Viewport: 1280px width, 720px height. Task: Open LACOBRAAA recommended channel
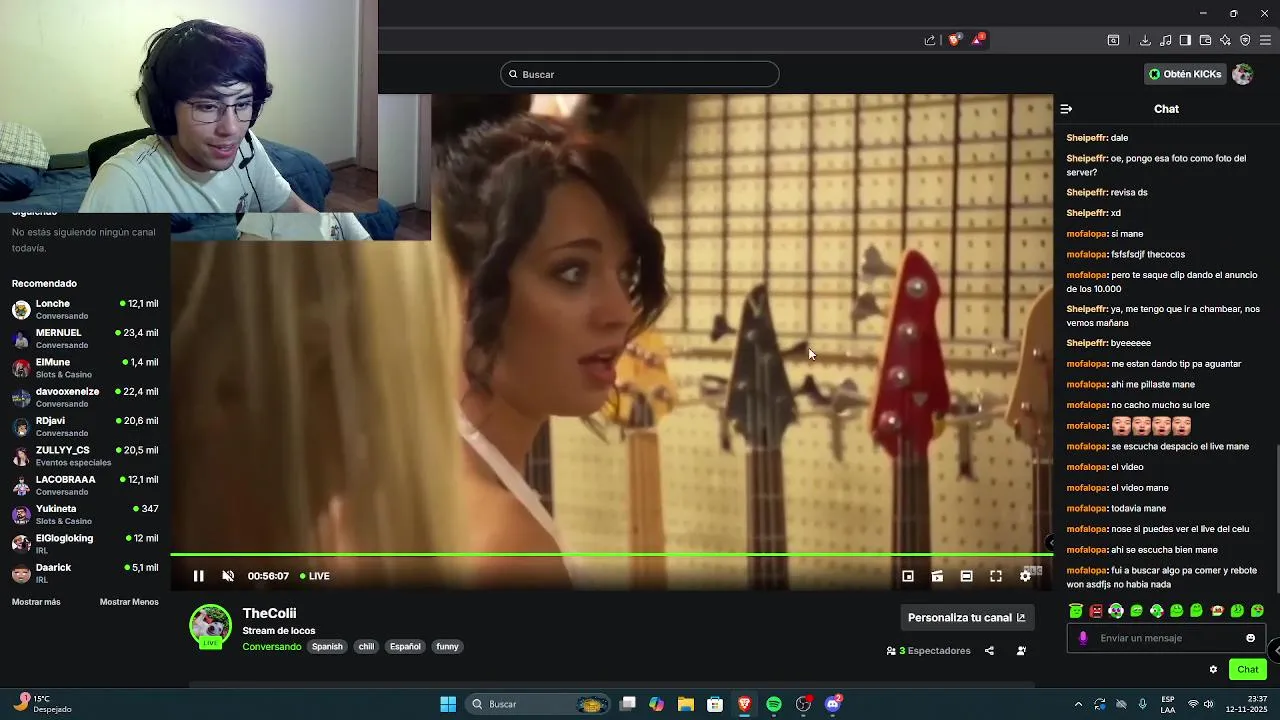coord(85,485)
